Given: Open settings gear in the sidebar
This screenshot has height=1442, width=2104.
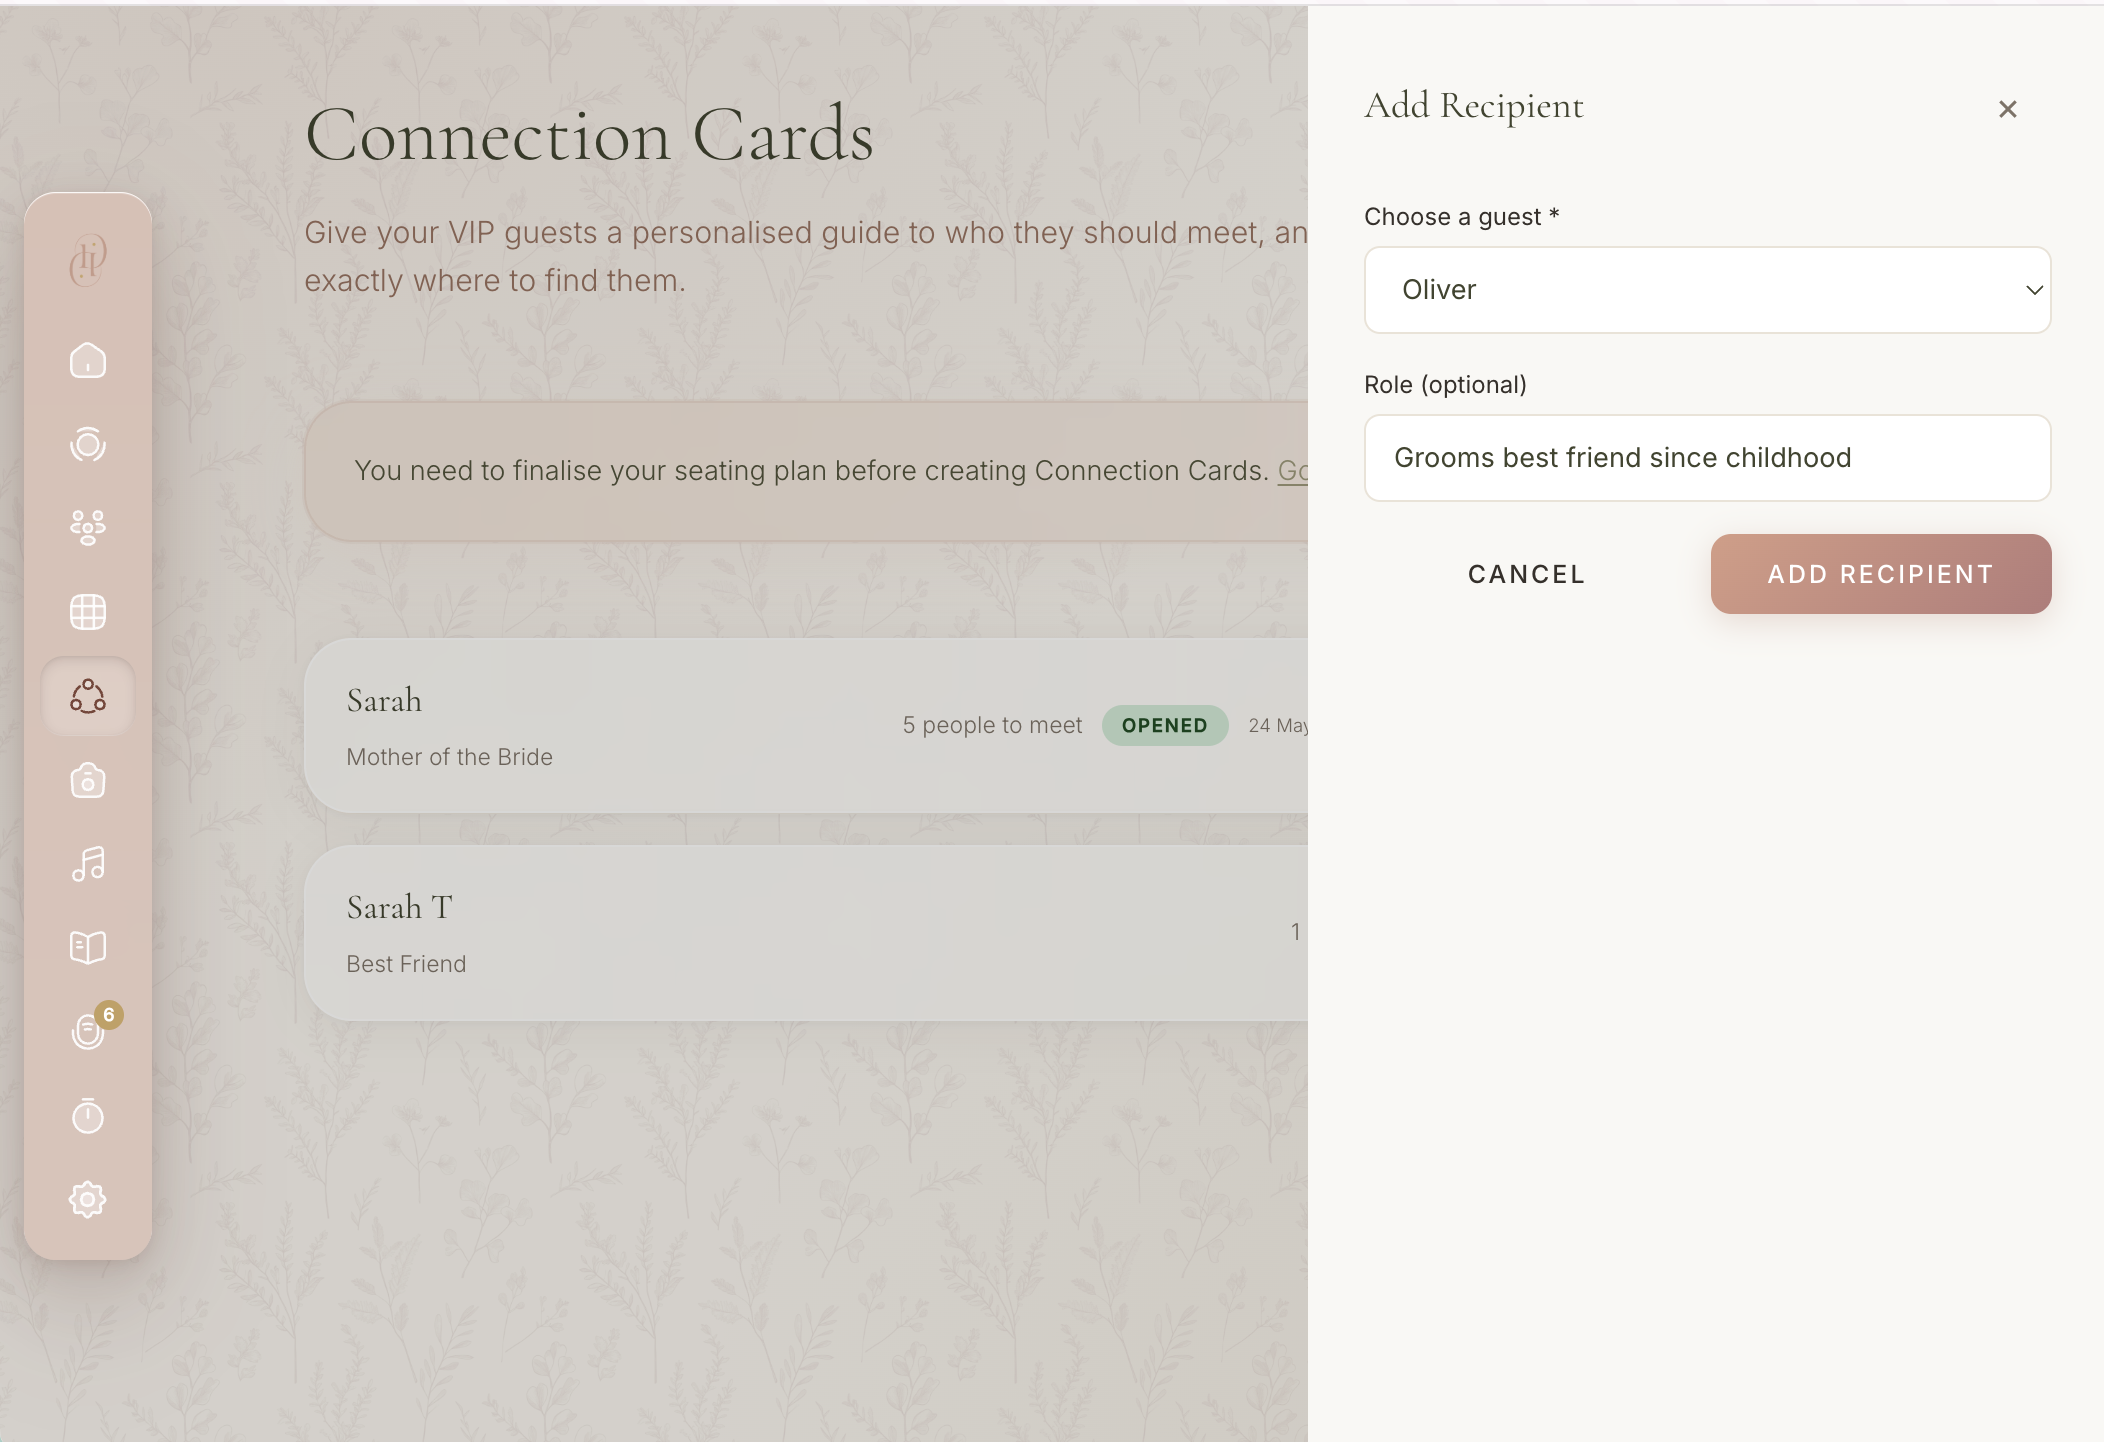Looking at the screenshot, I should click(x=88, y=1199).
